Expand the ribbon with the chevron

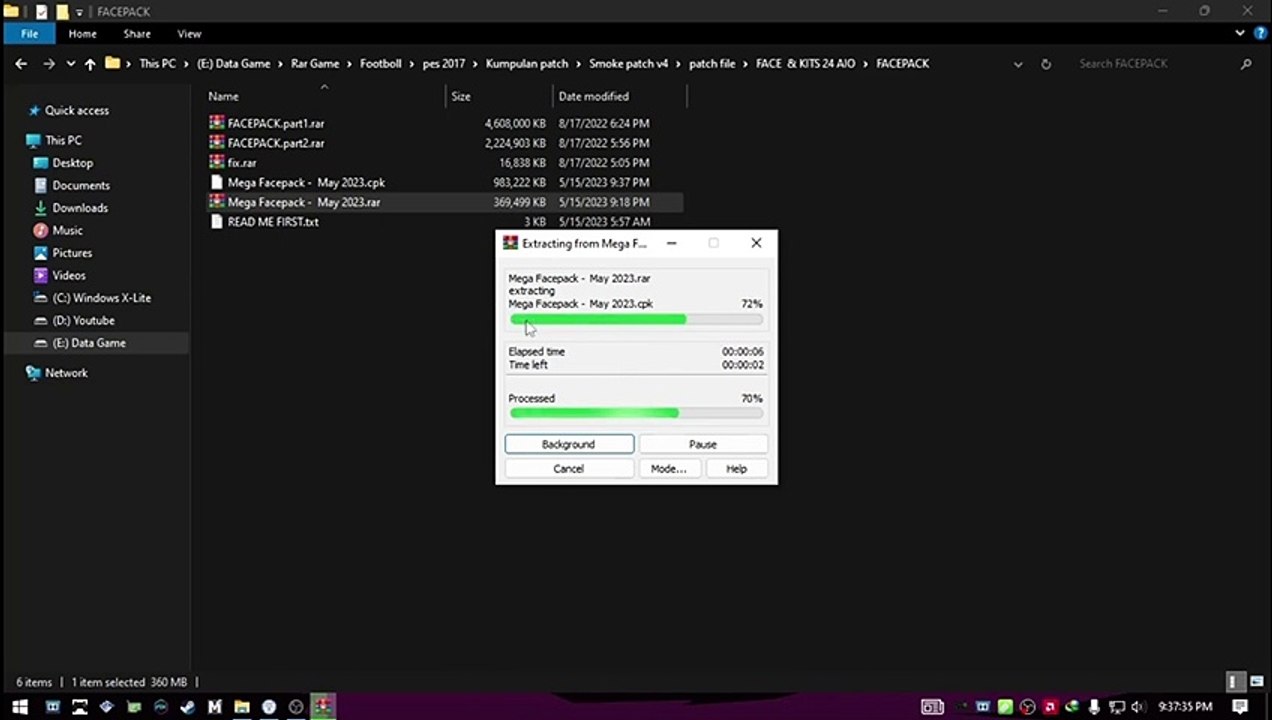1240,33
